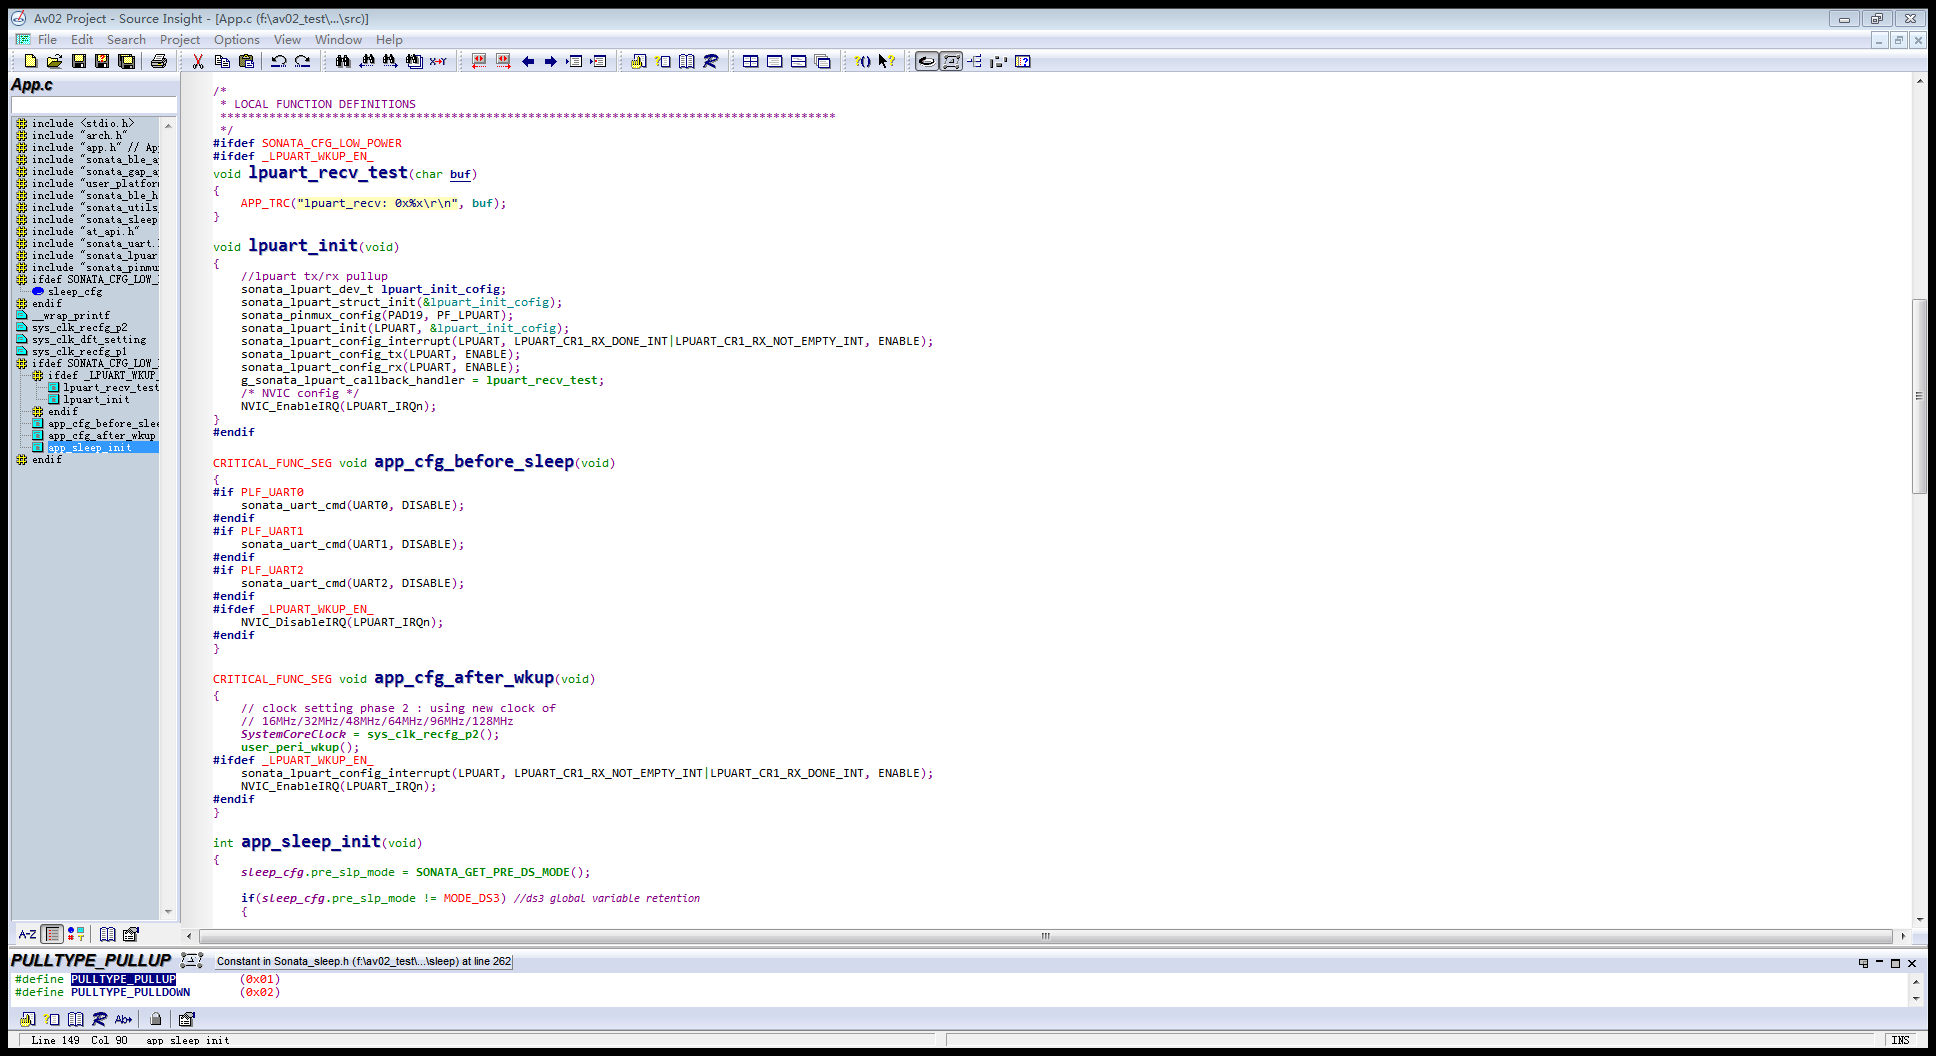1936x1056 pixels.
Task: Collapse the first ifdef SONATA_CFG_LOW tree node
Action: 22,280
